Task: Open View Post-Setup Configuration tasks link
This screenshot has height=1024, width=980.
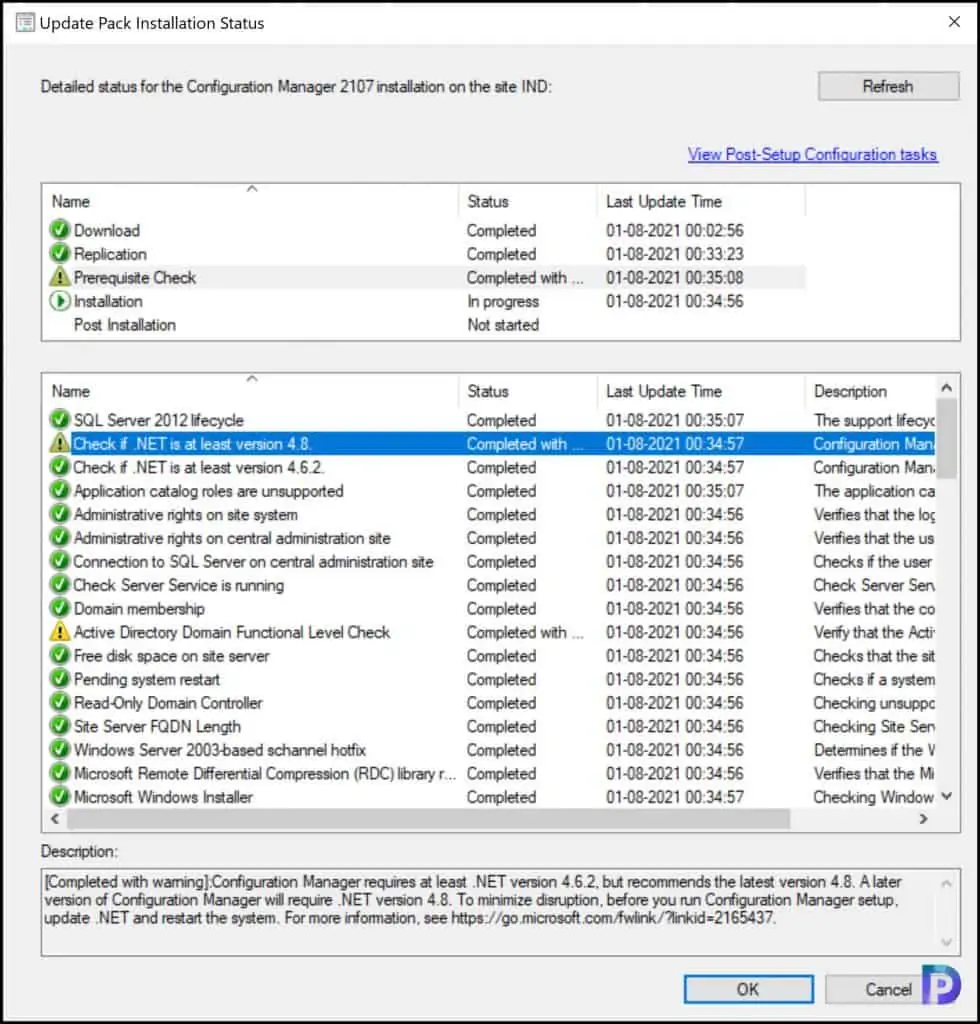Action: 812,155
